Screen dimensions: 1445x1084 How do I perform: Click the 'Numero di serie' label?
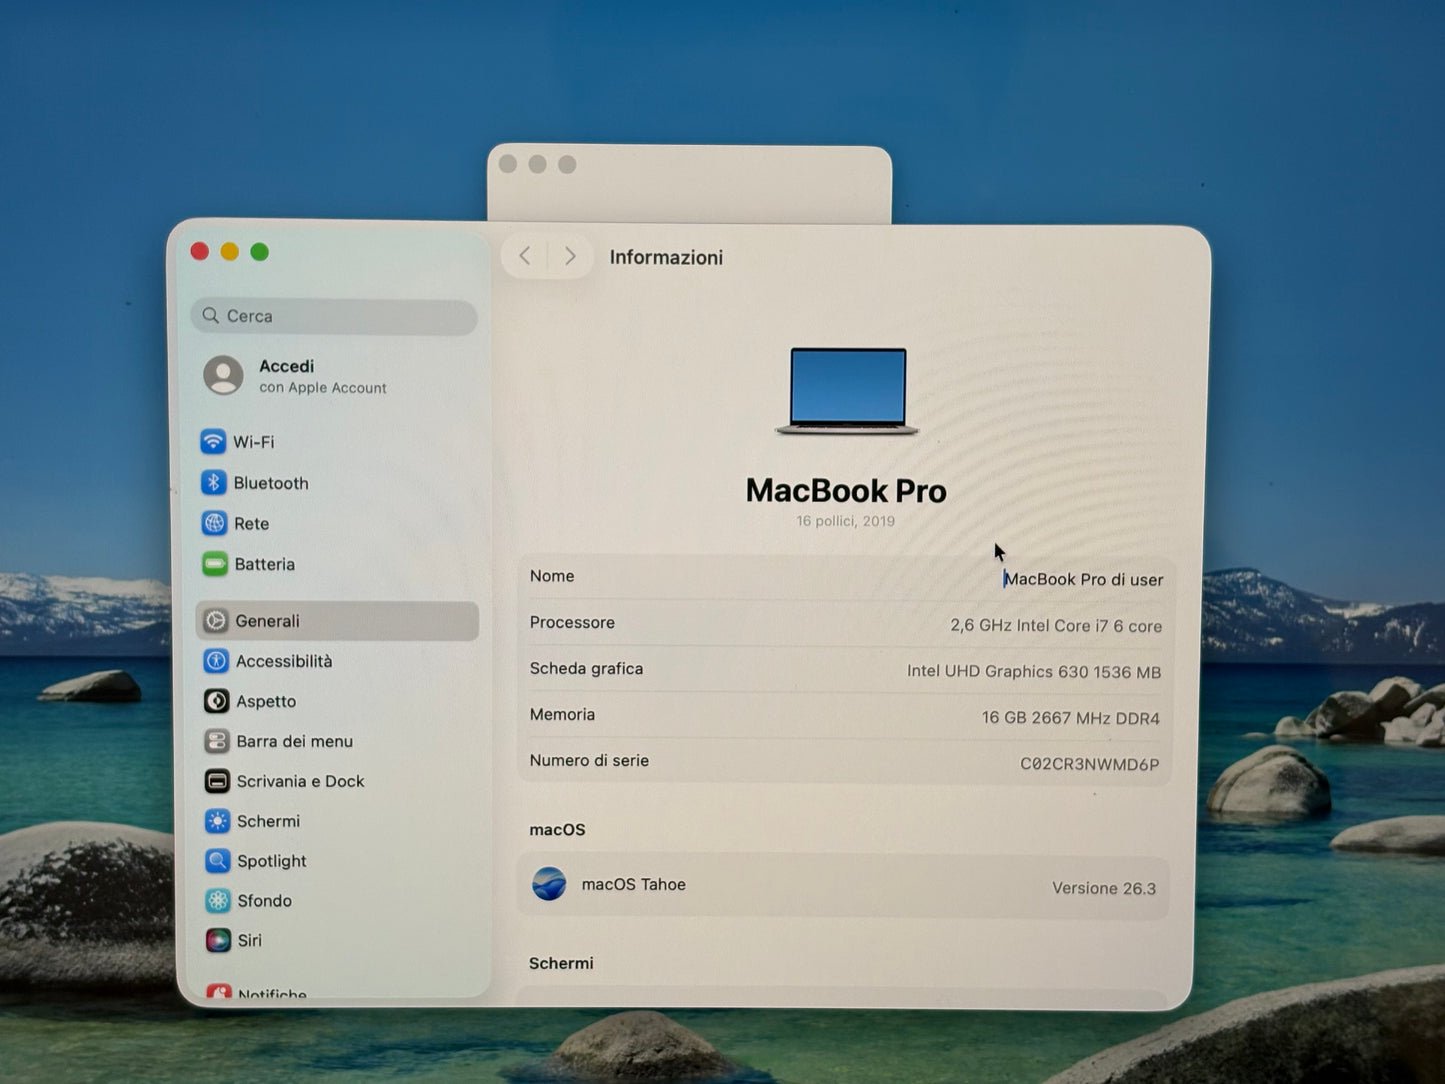[589, 760]
